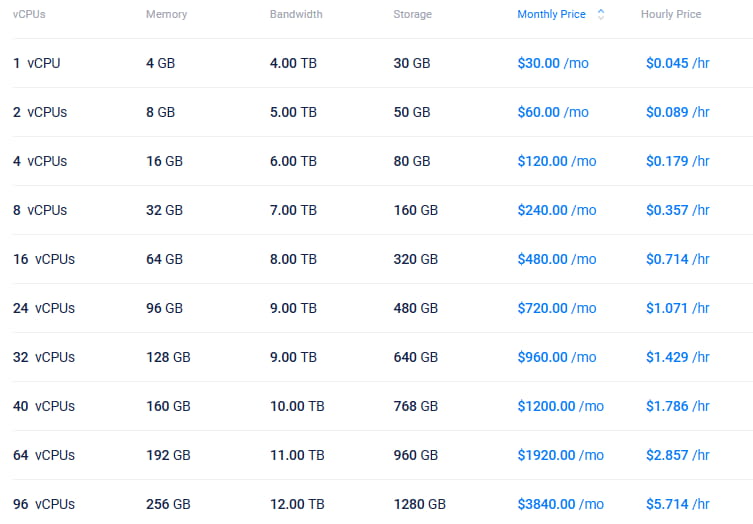Screen dimensions: 753x524
Task: Click the Bandwidth column header
Action: 295,15
